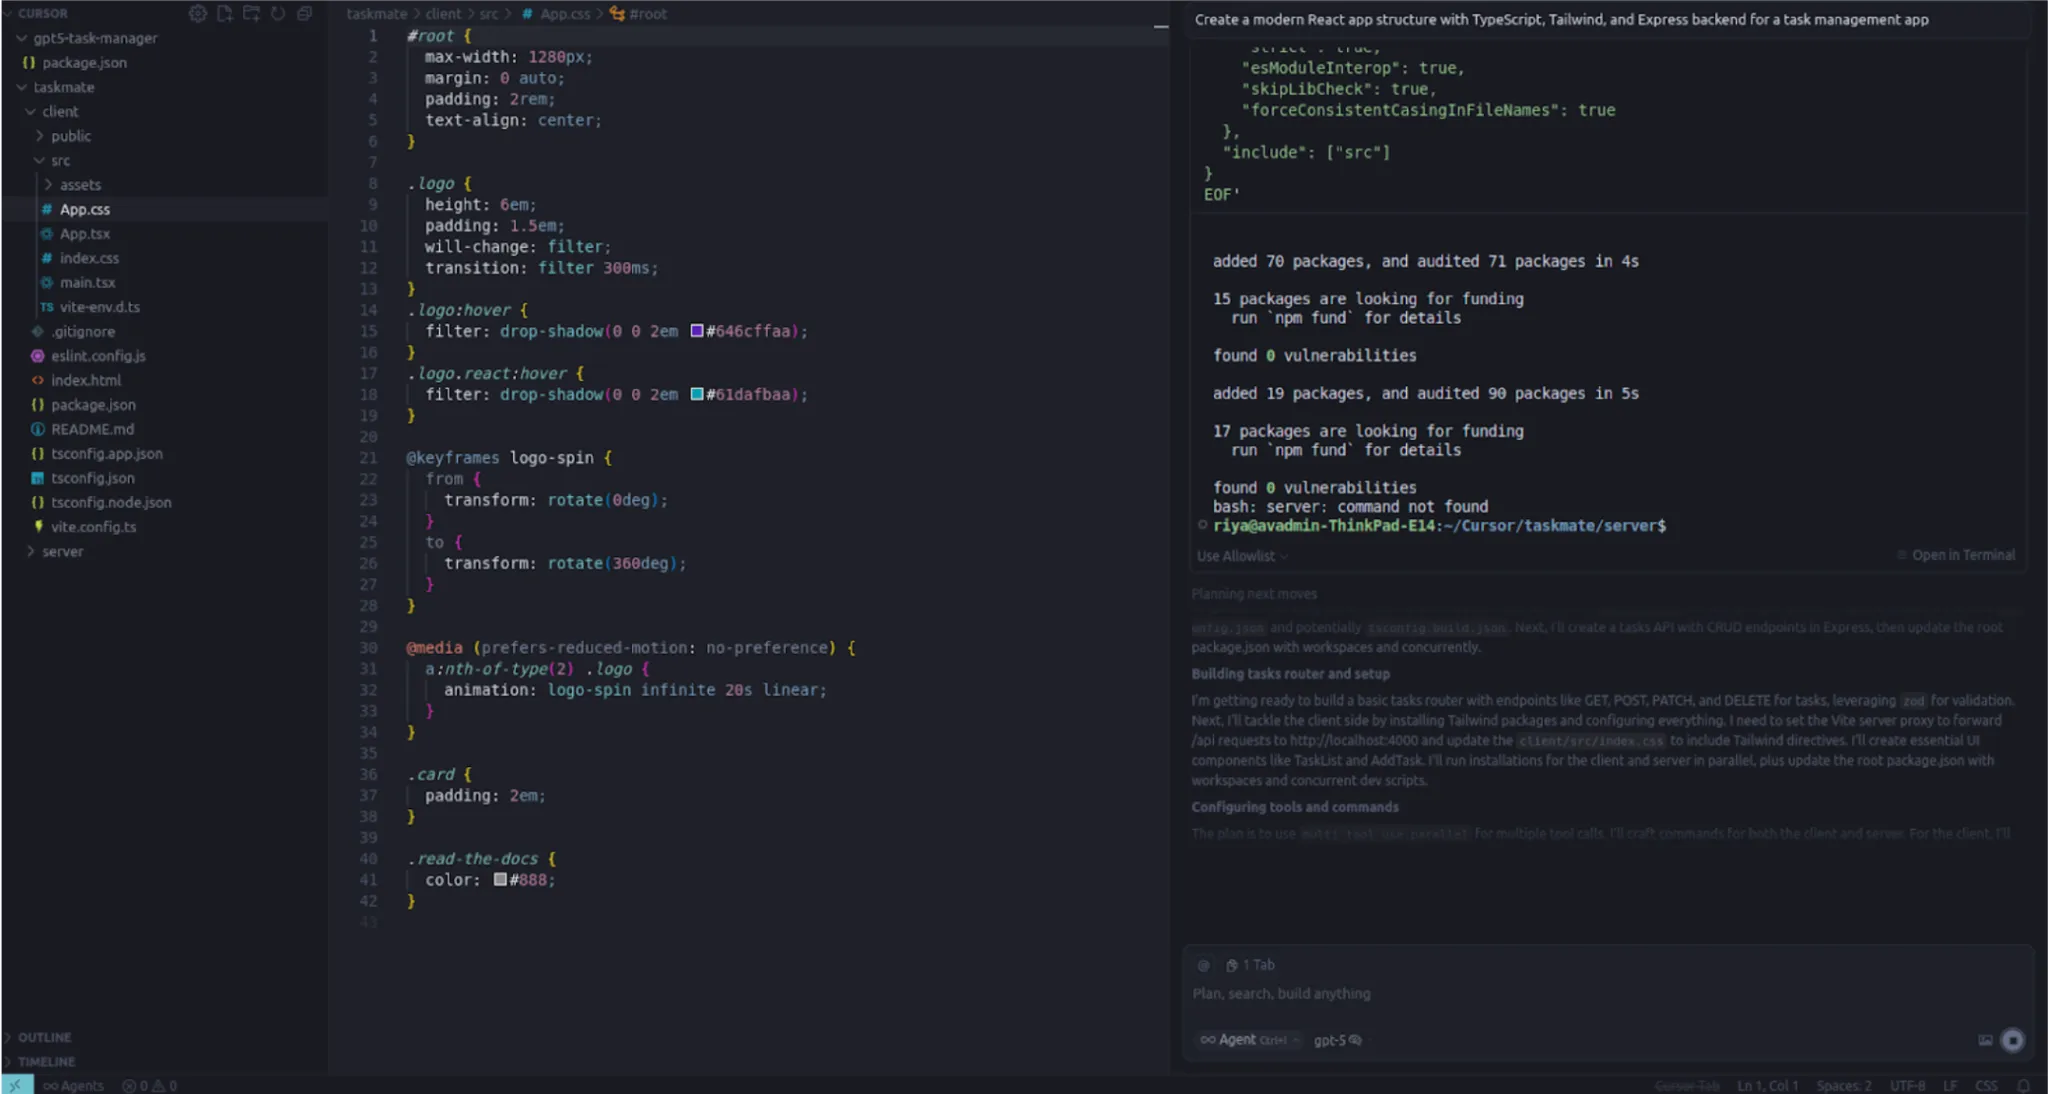The image size is (2048, 1094).
Task: Change encoding via UTF-8
Action: point(1907,1085)
